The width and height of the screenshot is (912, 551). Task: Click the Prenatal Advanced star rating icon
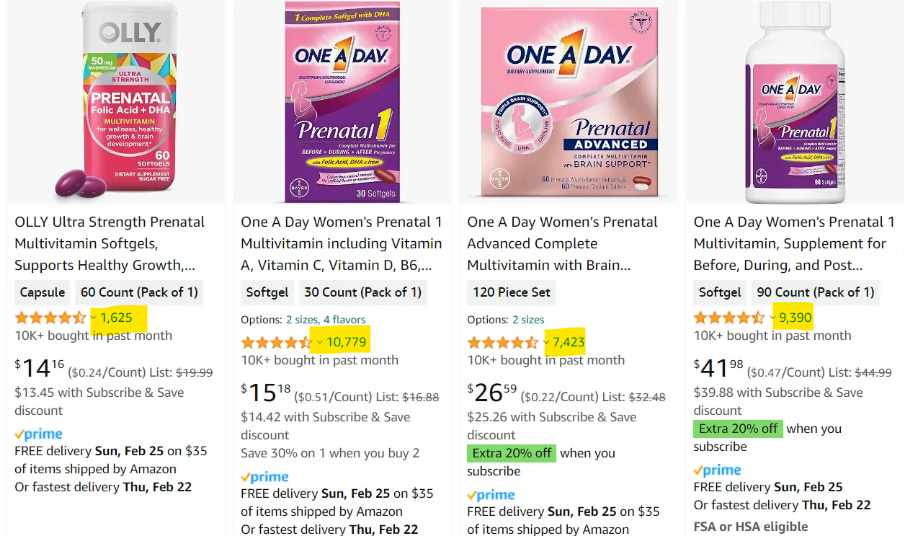502,342
